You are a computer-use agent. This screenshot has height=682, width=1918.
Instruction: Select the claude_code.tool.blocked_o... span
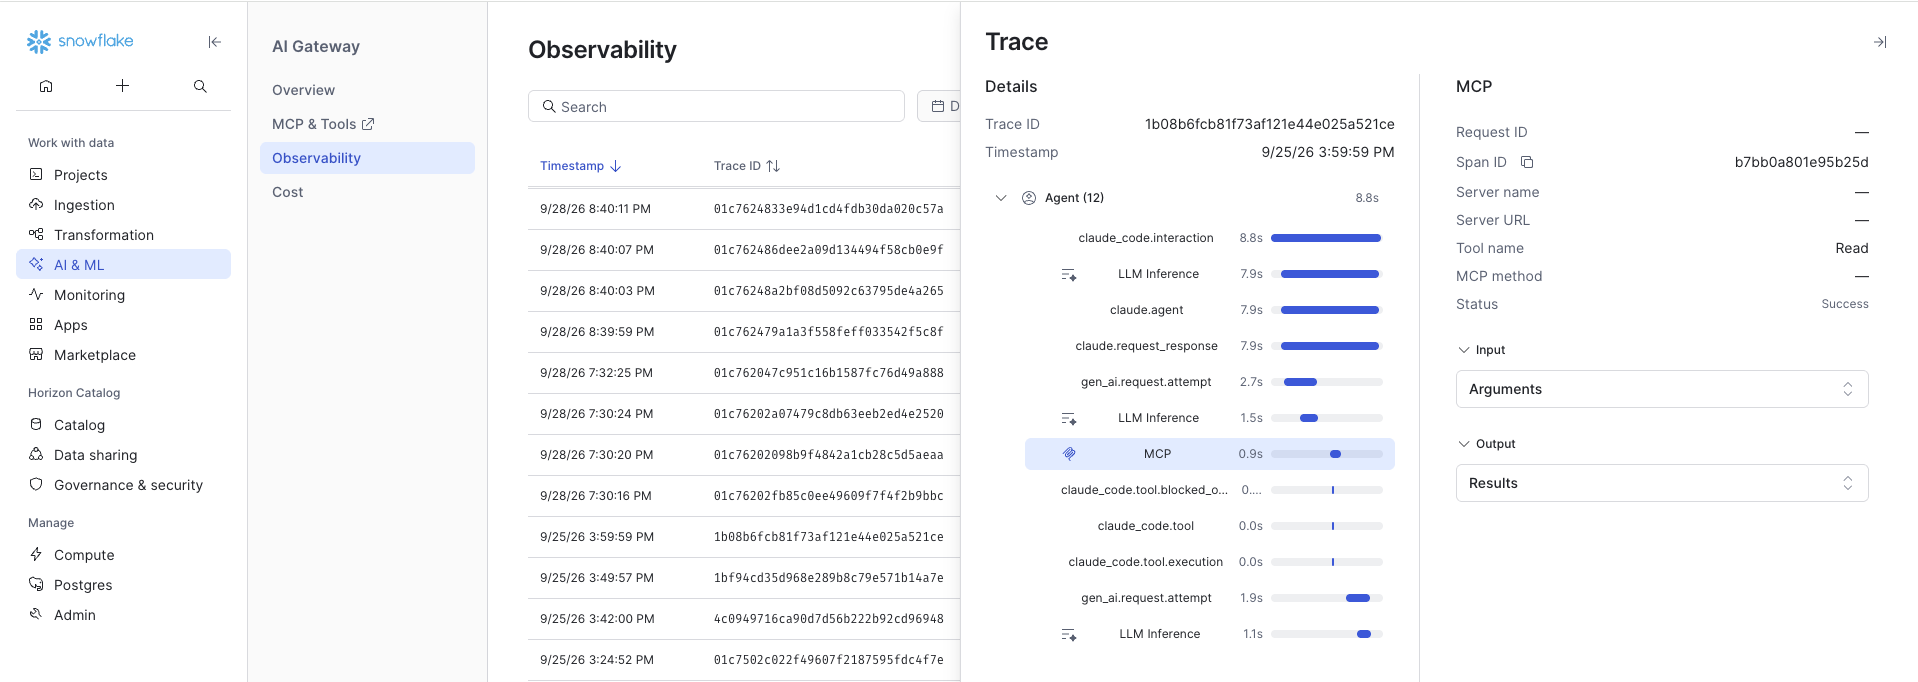coord(1209,490)
